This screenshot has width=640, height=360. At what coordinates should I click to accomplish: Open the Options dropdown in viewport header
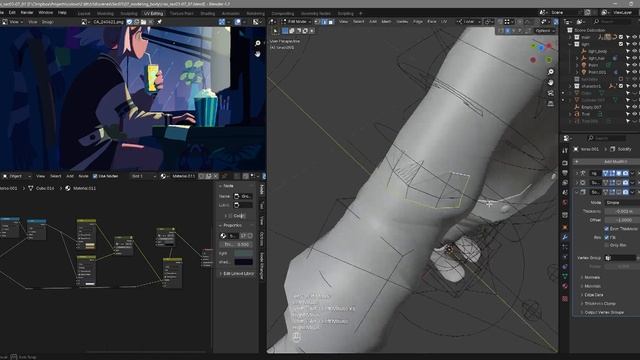[x=544, y=31]
